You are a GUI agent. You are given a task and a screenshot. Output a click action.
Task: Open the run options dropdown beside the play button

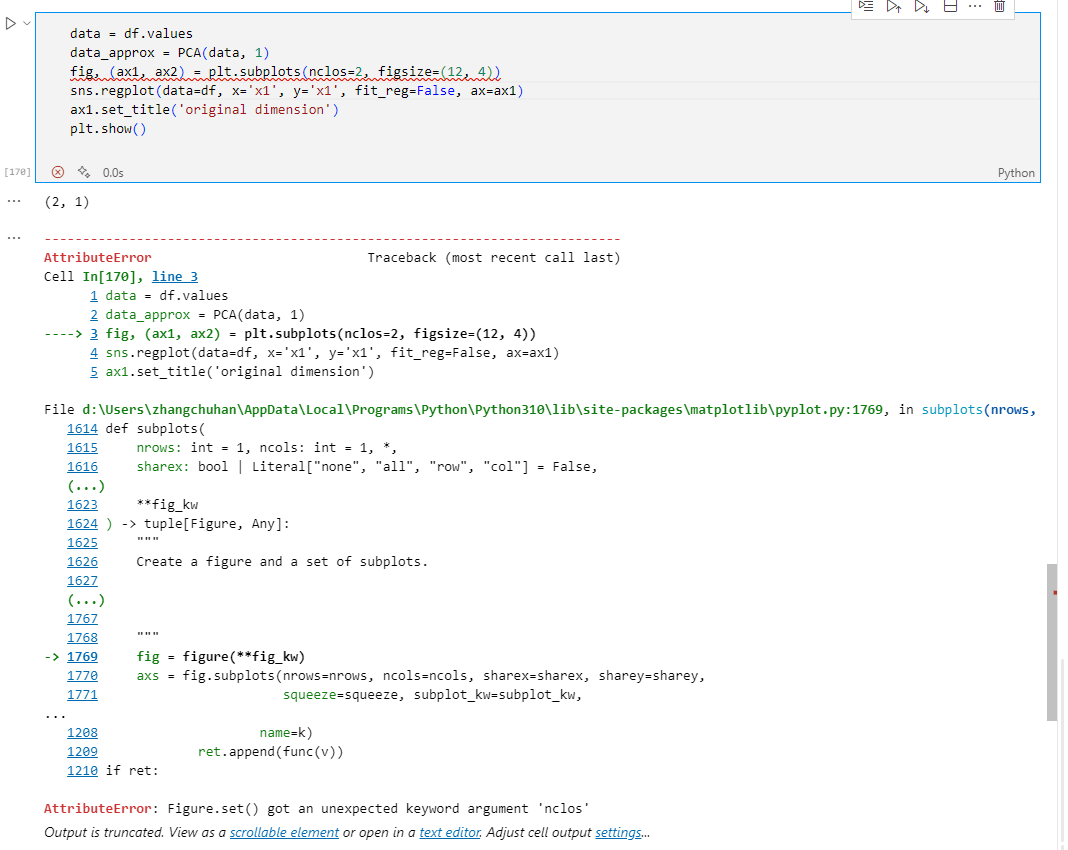coord(27,23)
